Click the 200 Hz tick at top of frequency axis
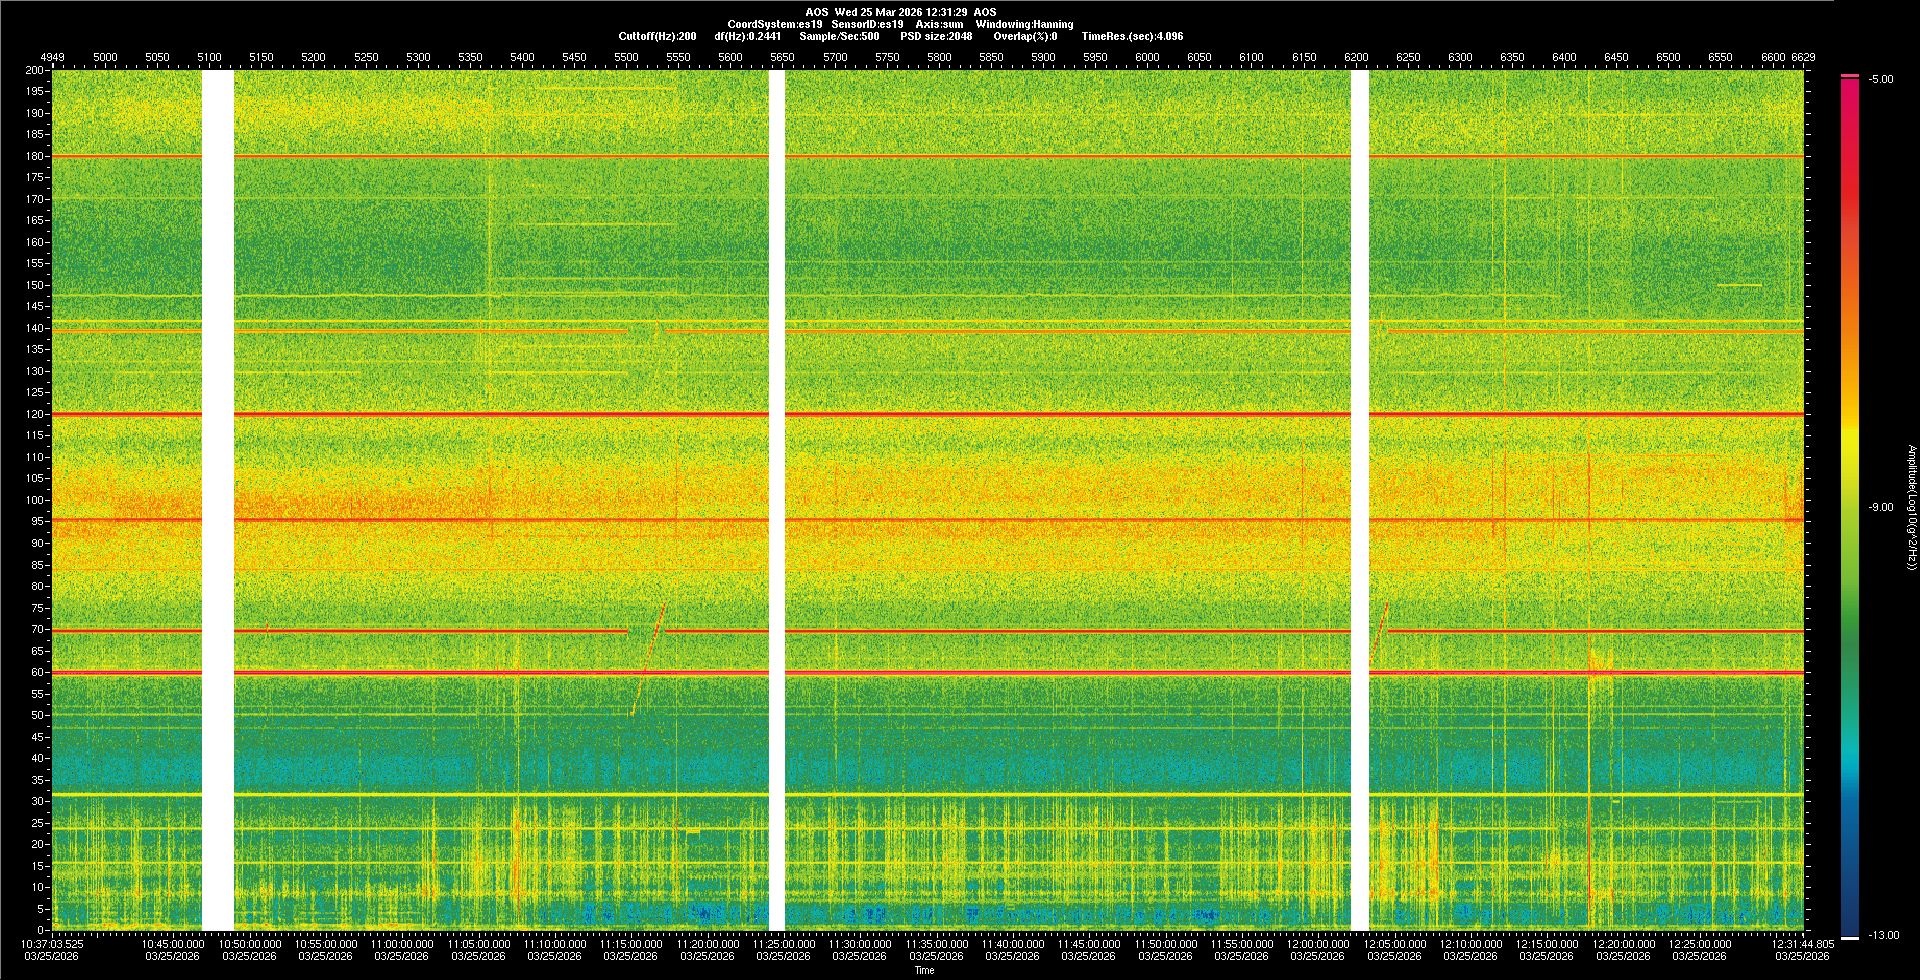 [x=35, y=71]
